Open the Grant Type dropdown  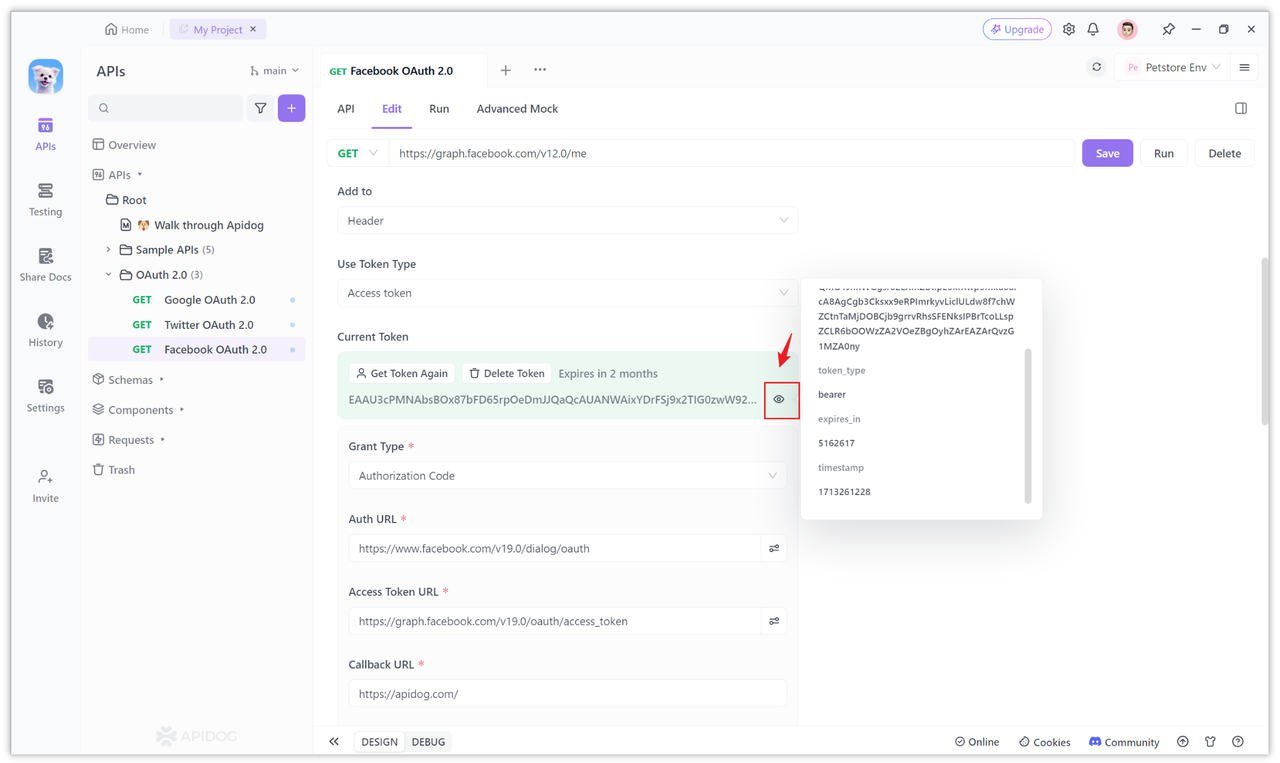click(x=567, y=475)
